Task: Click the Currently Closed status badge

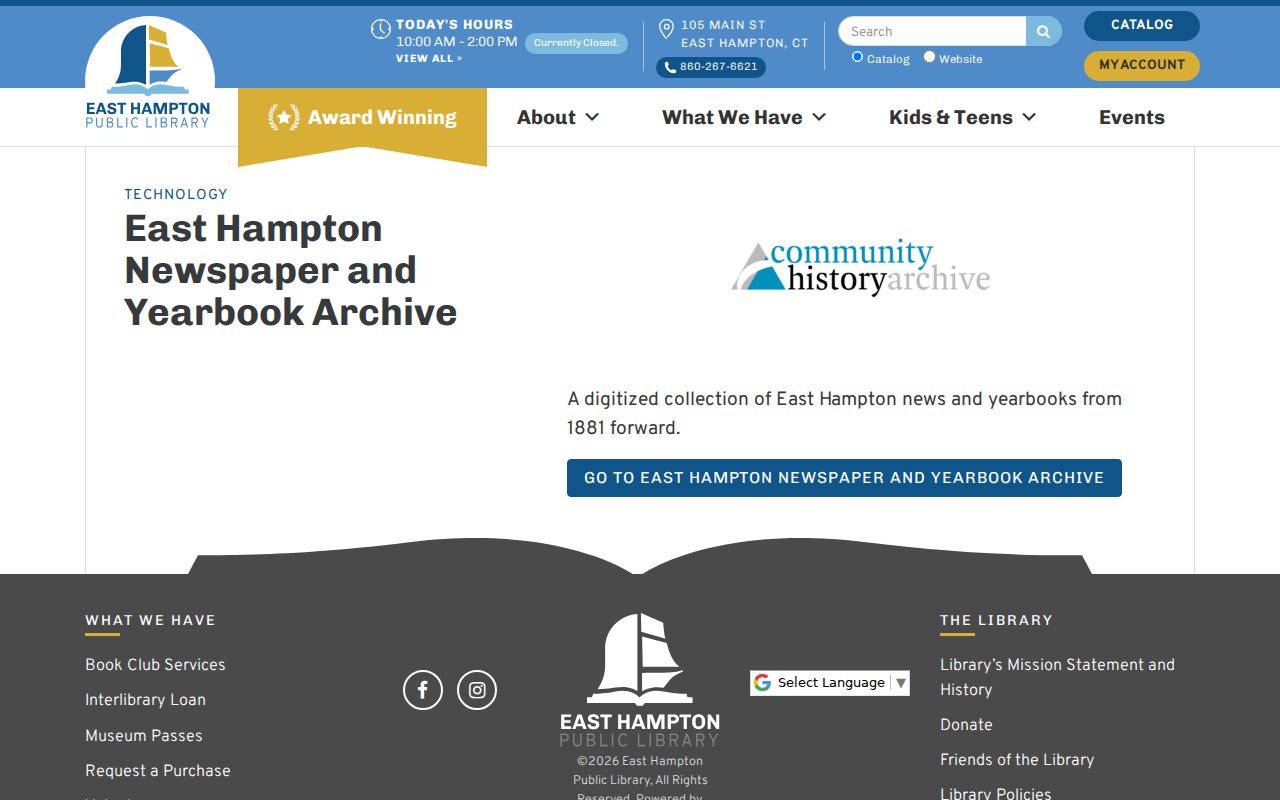Action: pos(576,43)
